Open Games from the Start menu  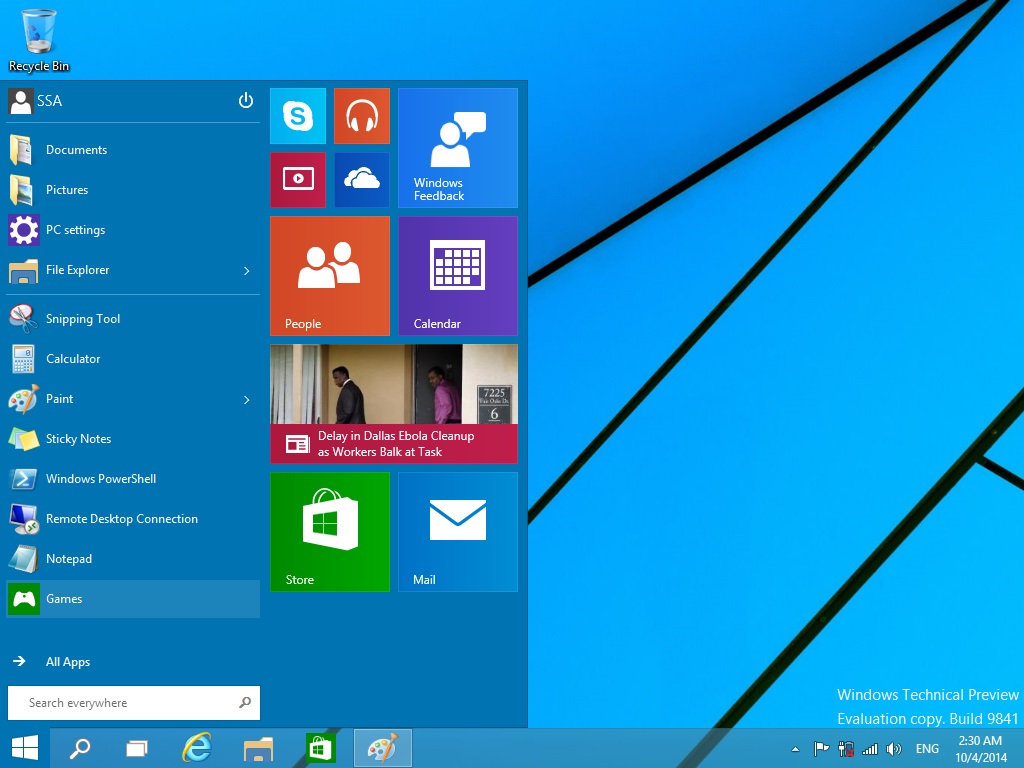pyautogui.click(x=133, y=599)
